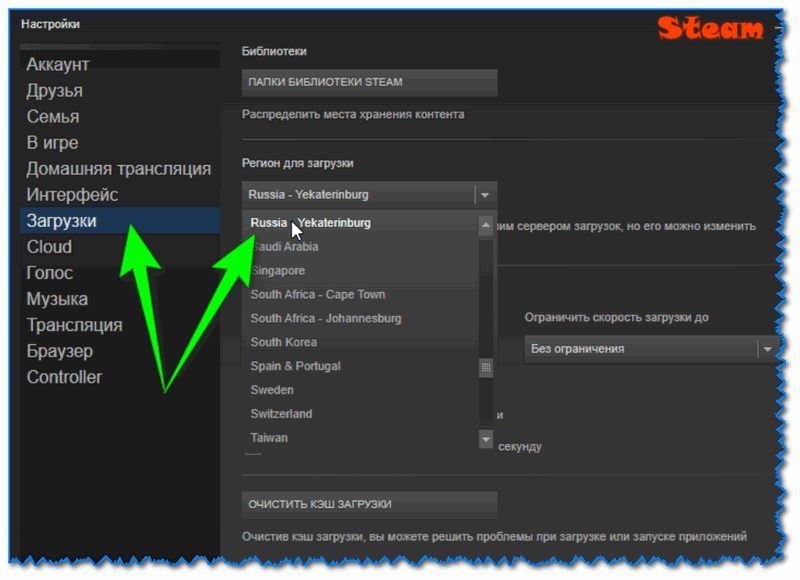The image size is (800, 580).
Task: Click the speed limit dropdown arrow
Action: [767, 349]
